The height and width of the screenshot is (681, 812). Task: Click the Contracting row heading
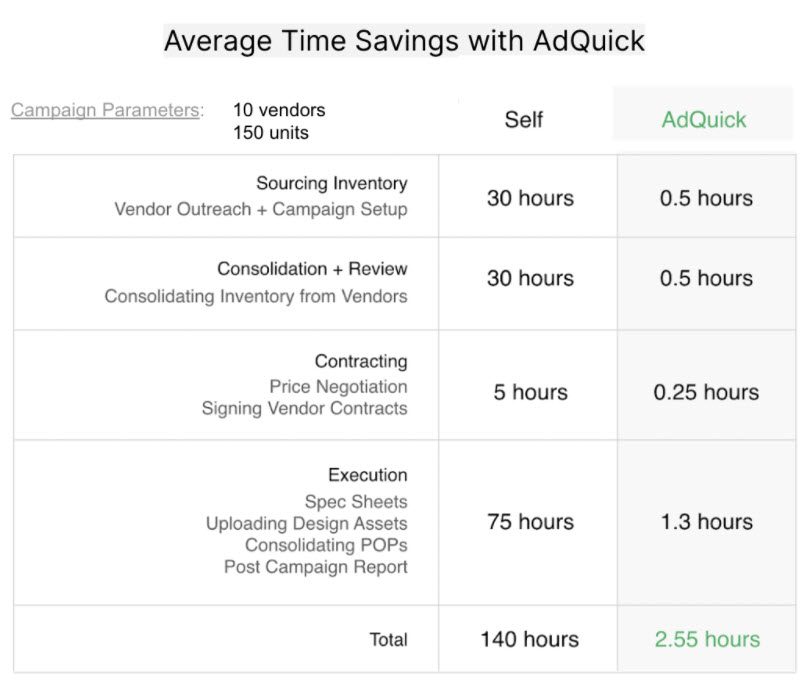click(x=361, y=361)
